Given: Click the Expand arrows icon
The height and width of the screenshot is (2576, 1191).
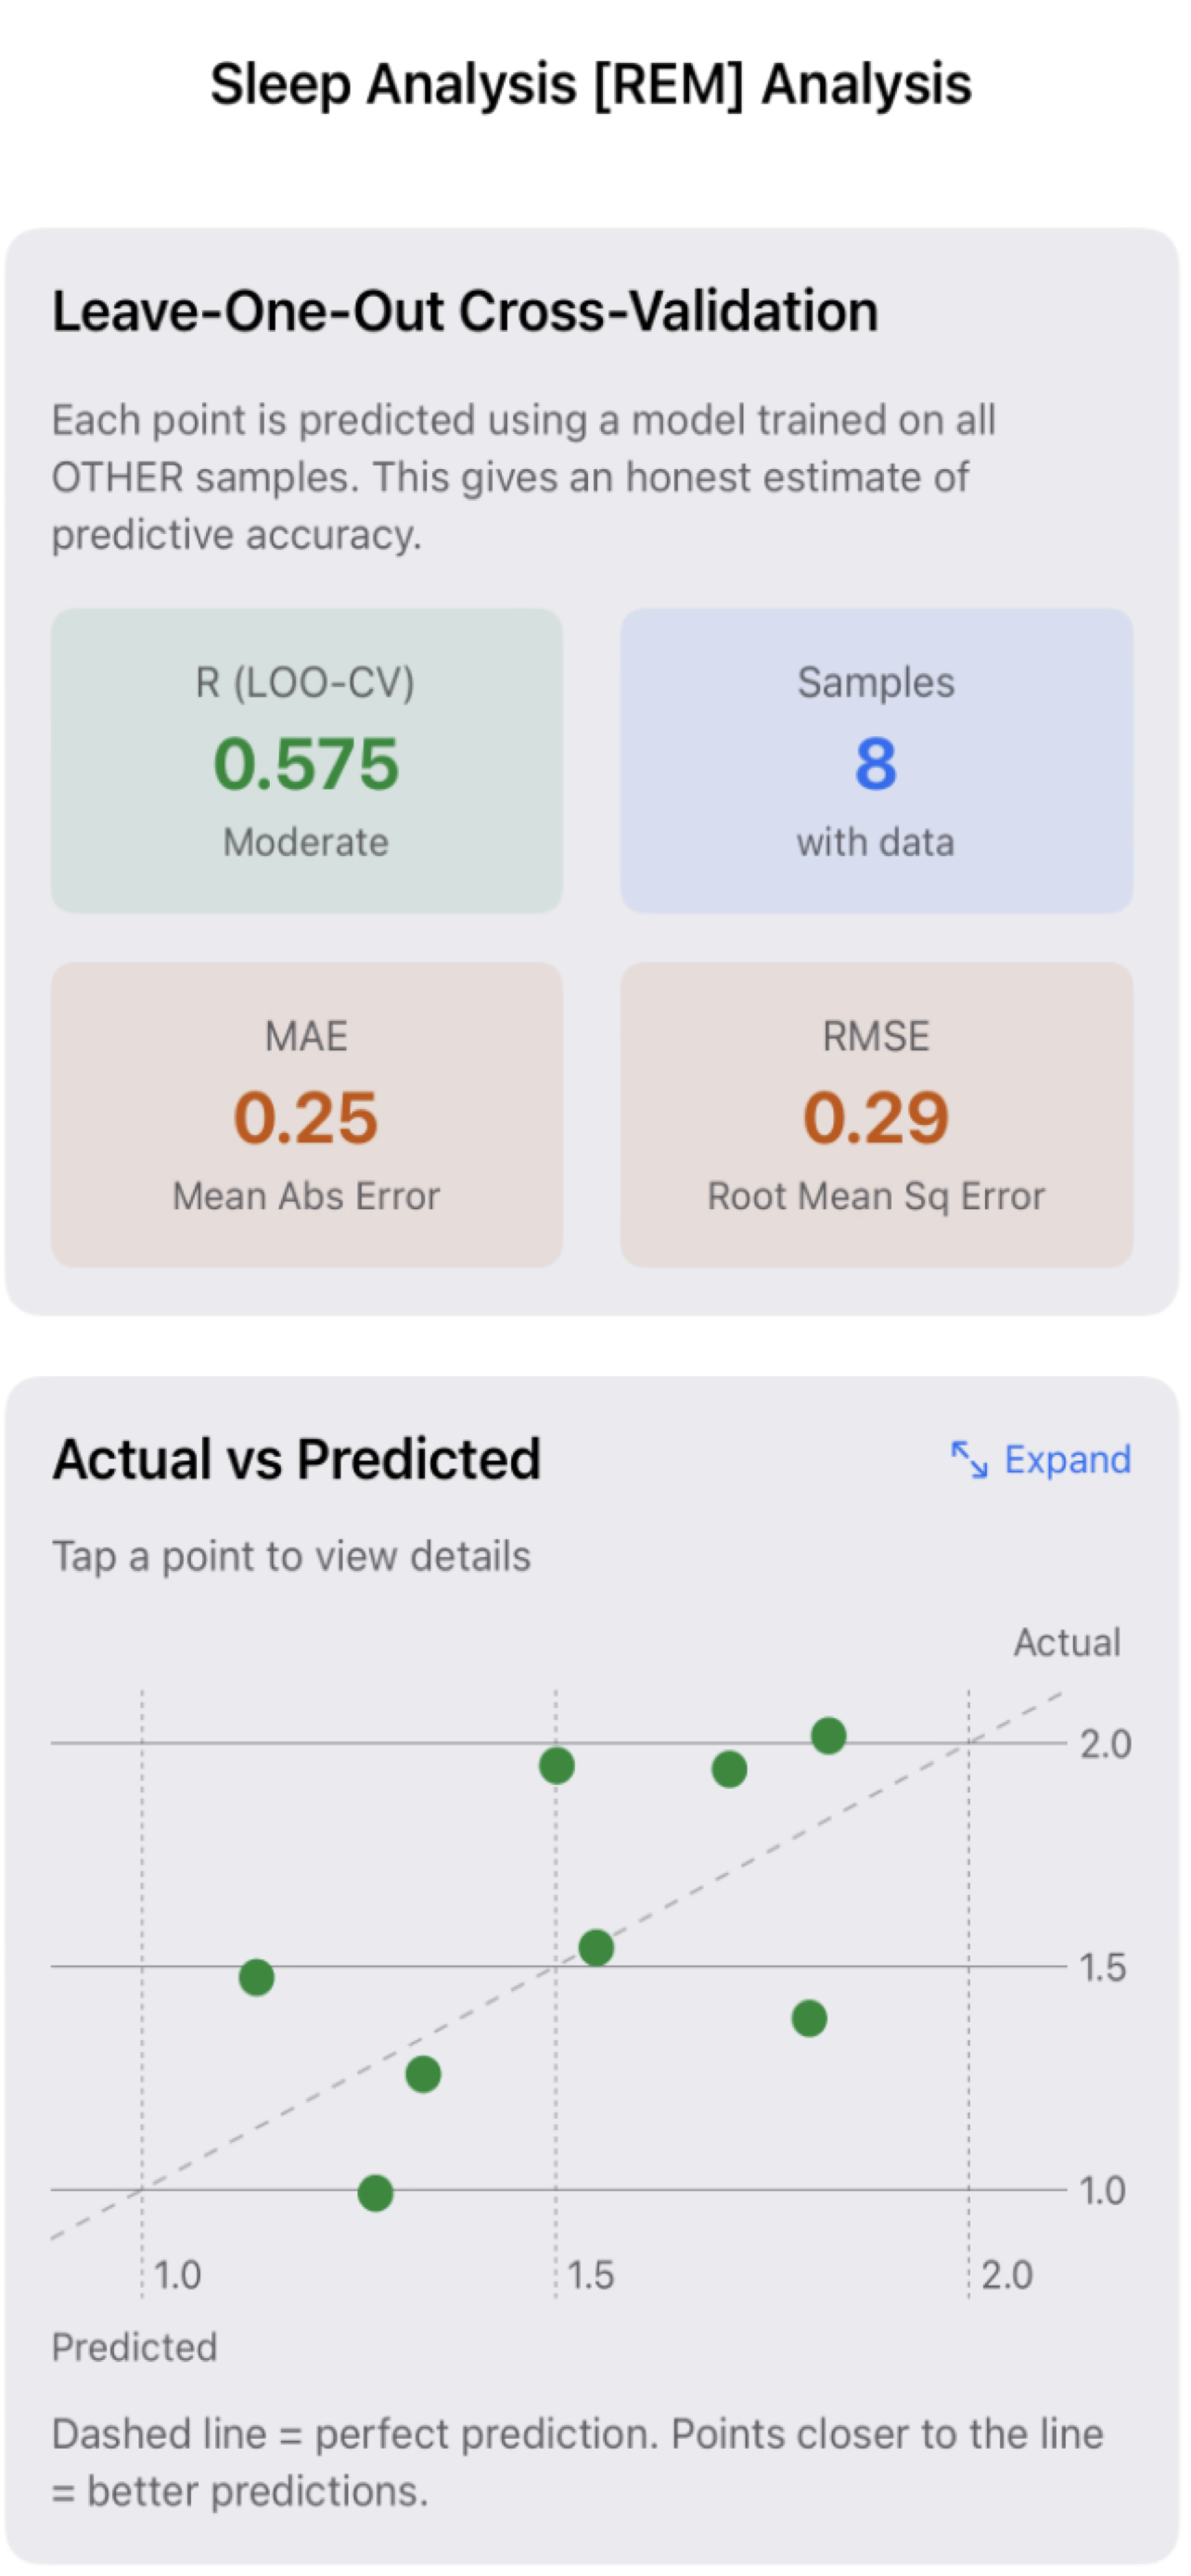Looking at the screenshot, I should 968,1460.
